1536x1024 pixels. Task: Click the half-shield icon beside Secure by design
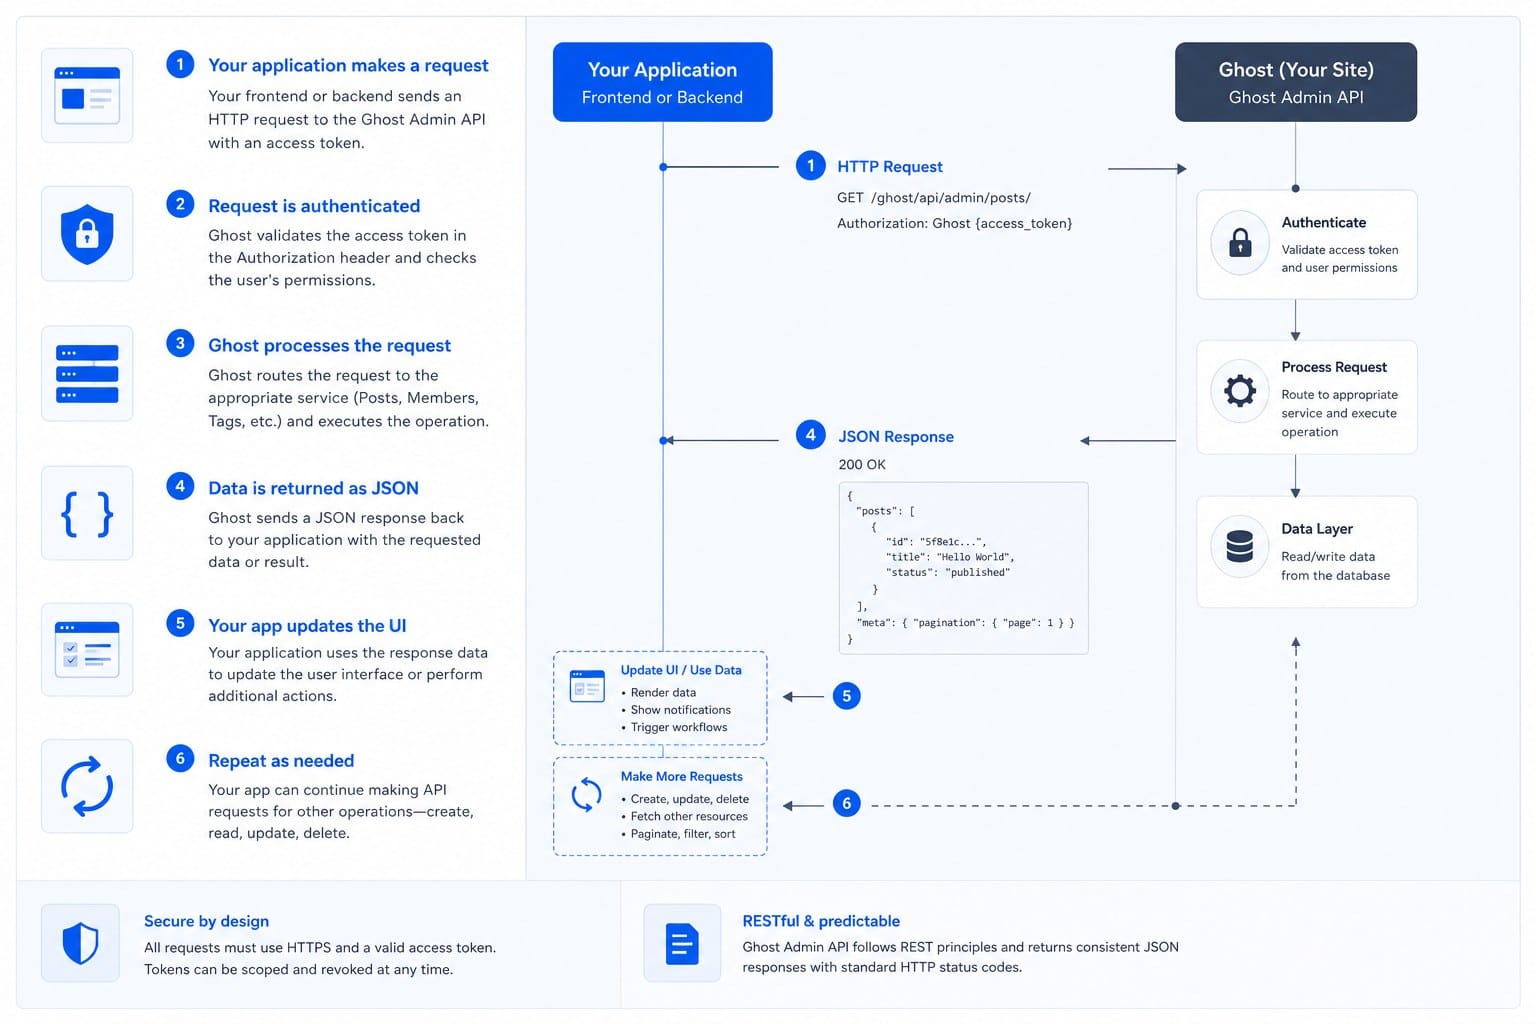click(80, 943)
